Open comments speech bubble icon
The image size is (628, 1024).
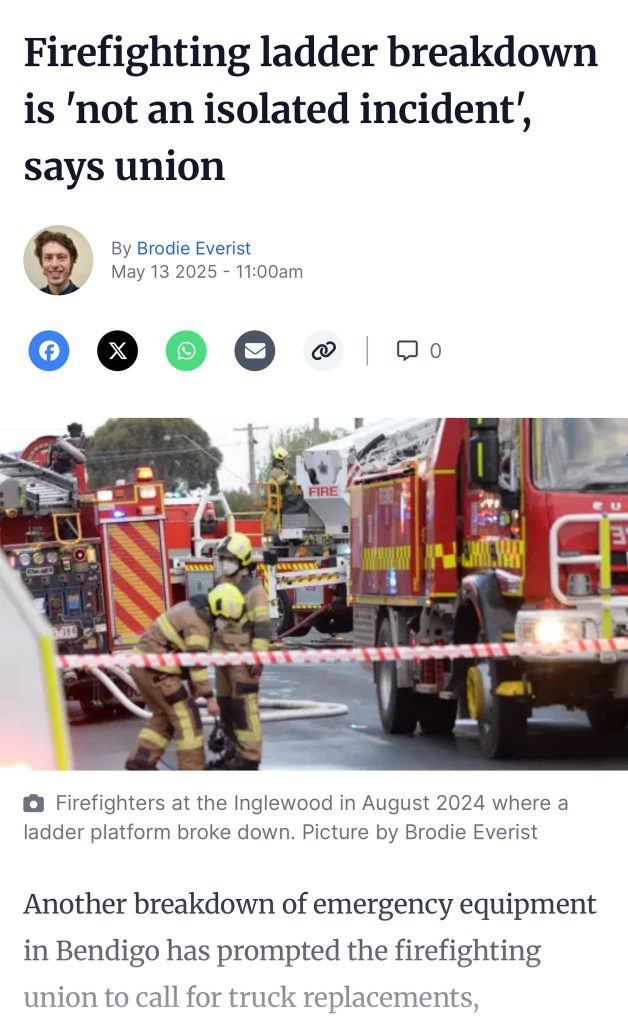tap(407, 351)
